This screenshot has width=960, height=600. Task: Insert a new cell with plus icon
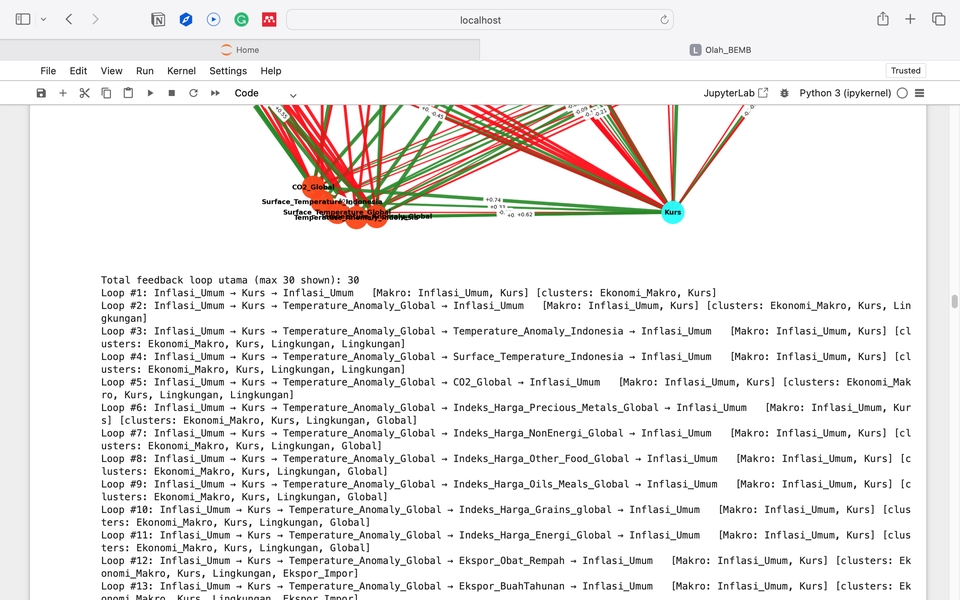(x=63, y=93)
